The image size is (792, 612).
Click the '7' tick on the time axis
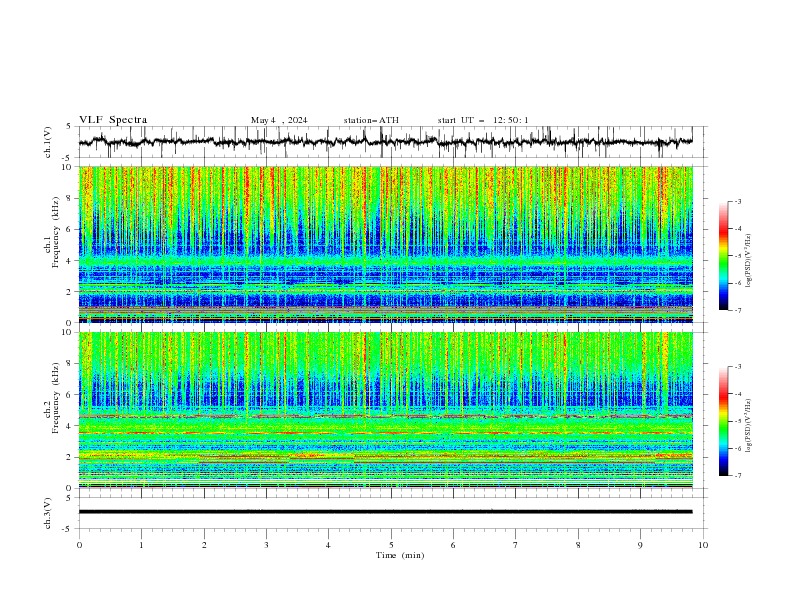coord(516,545)
